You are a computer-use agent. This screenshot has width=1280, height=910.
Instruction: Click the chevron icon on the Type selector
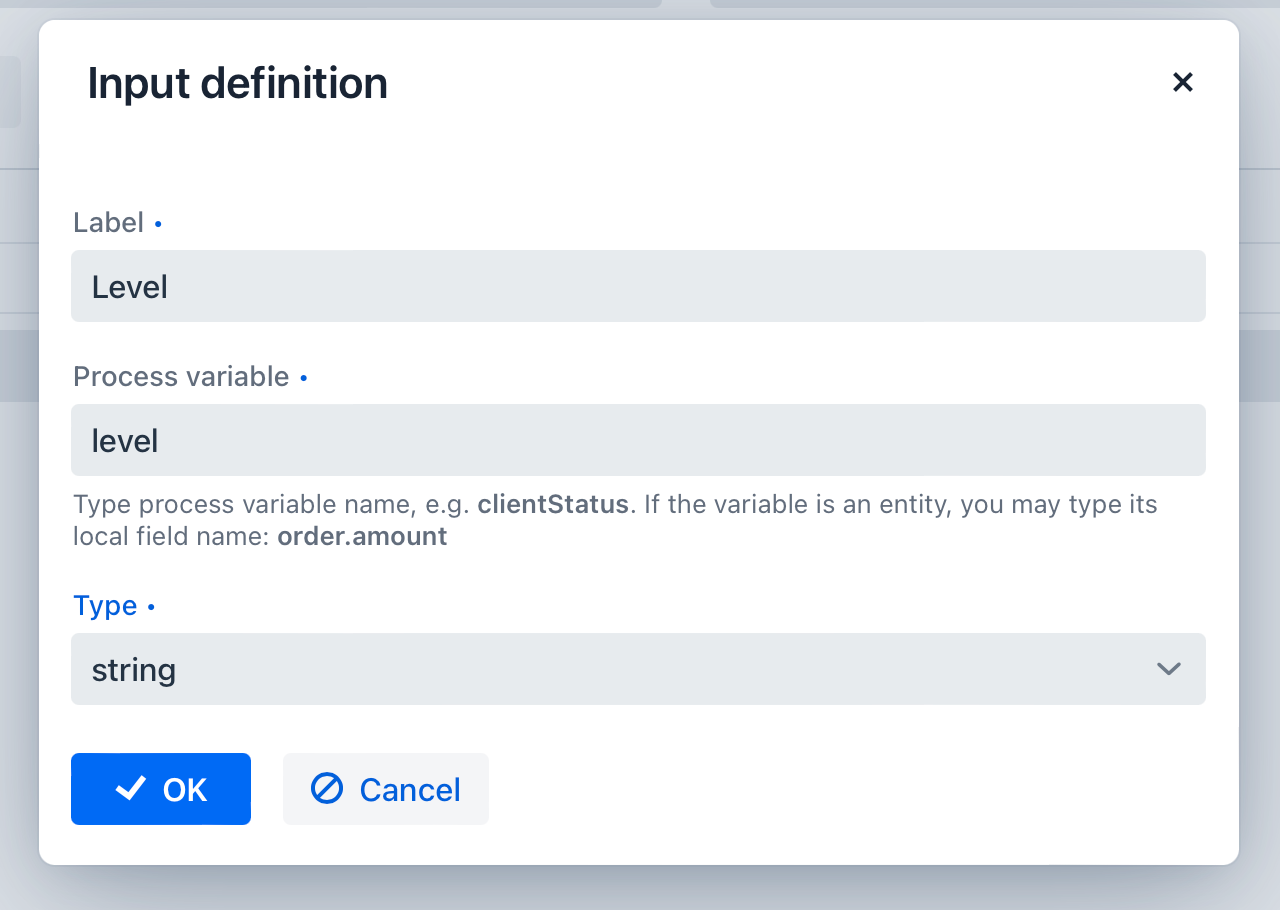click(1168, 669)
